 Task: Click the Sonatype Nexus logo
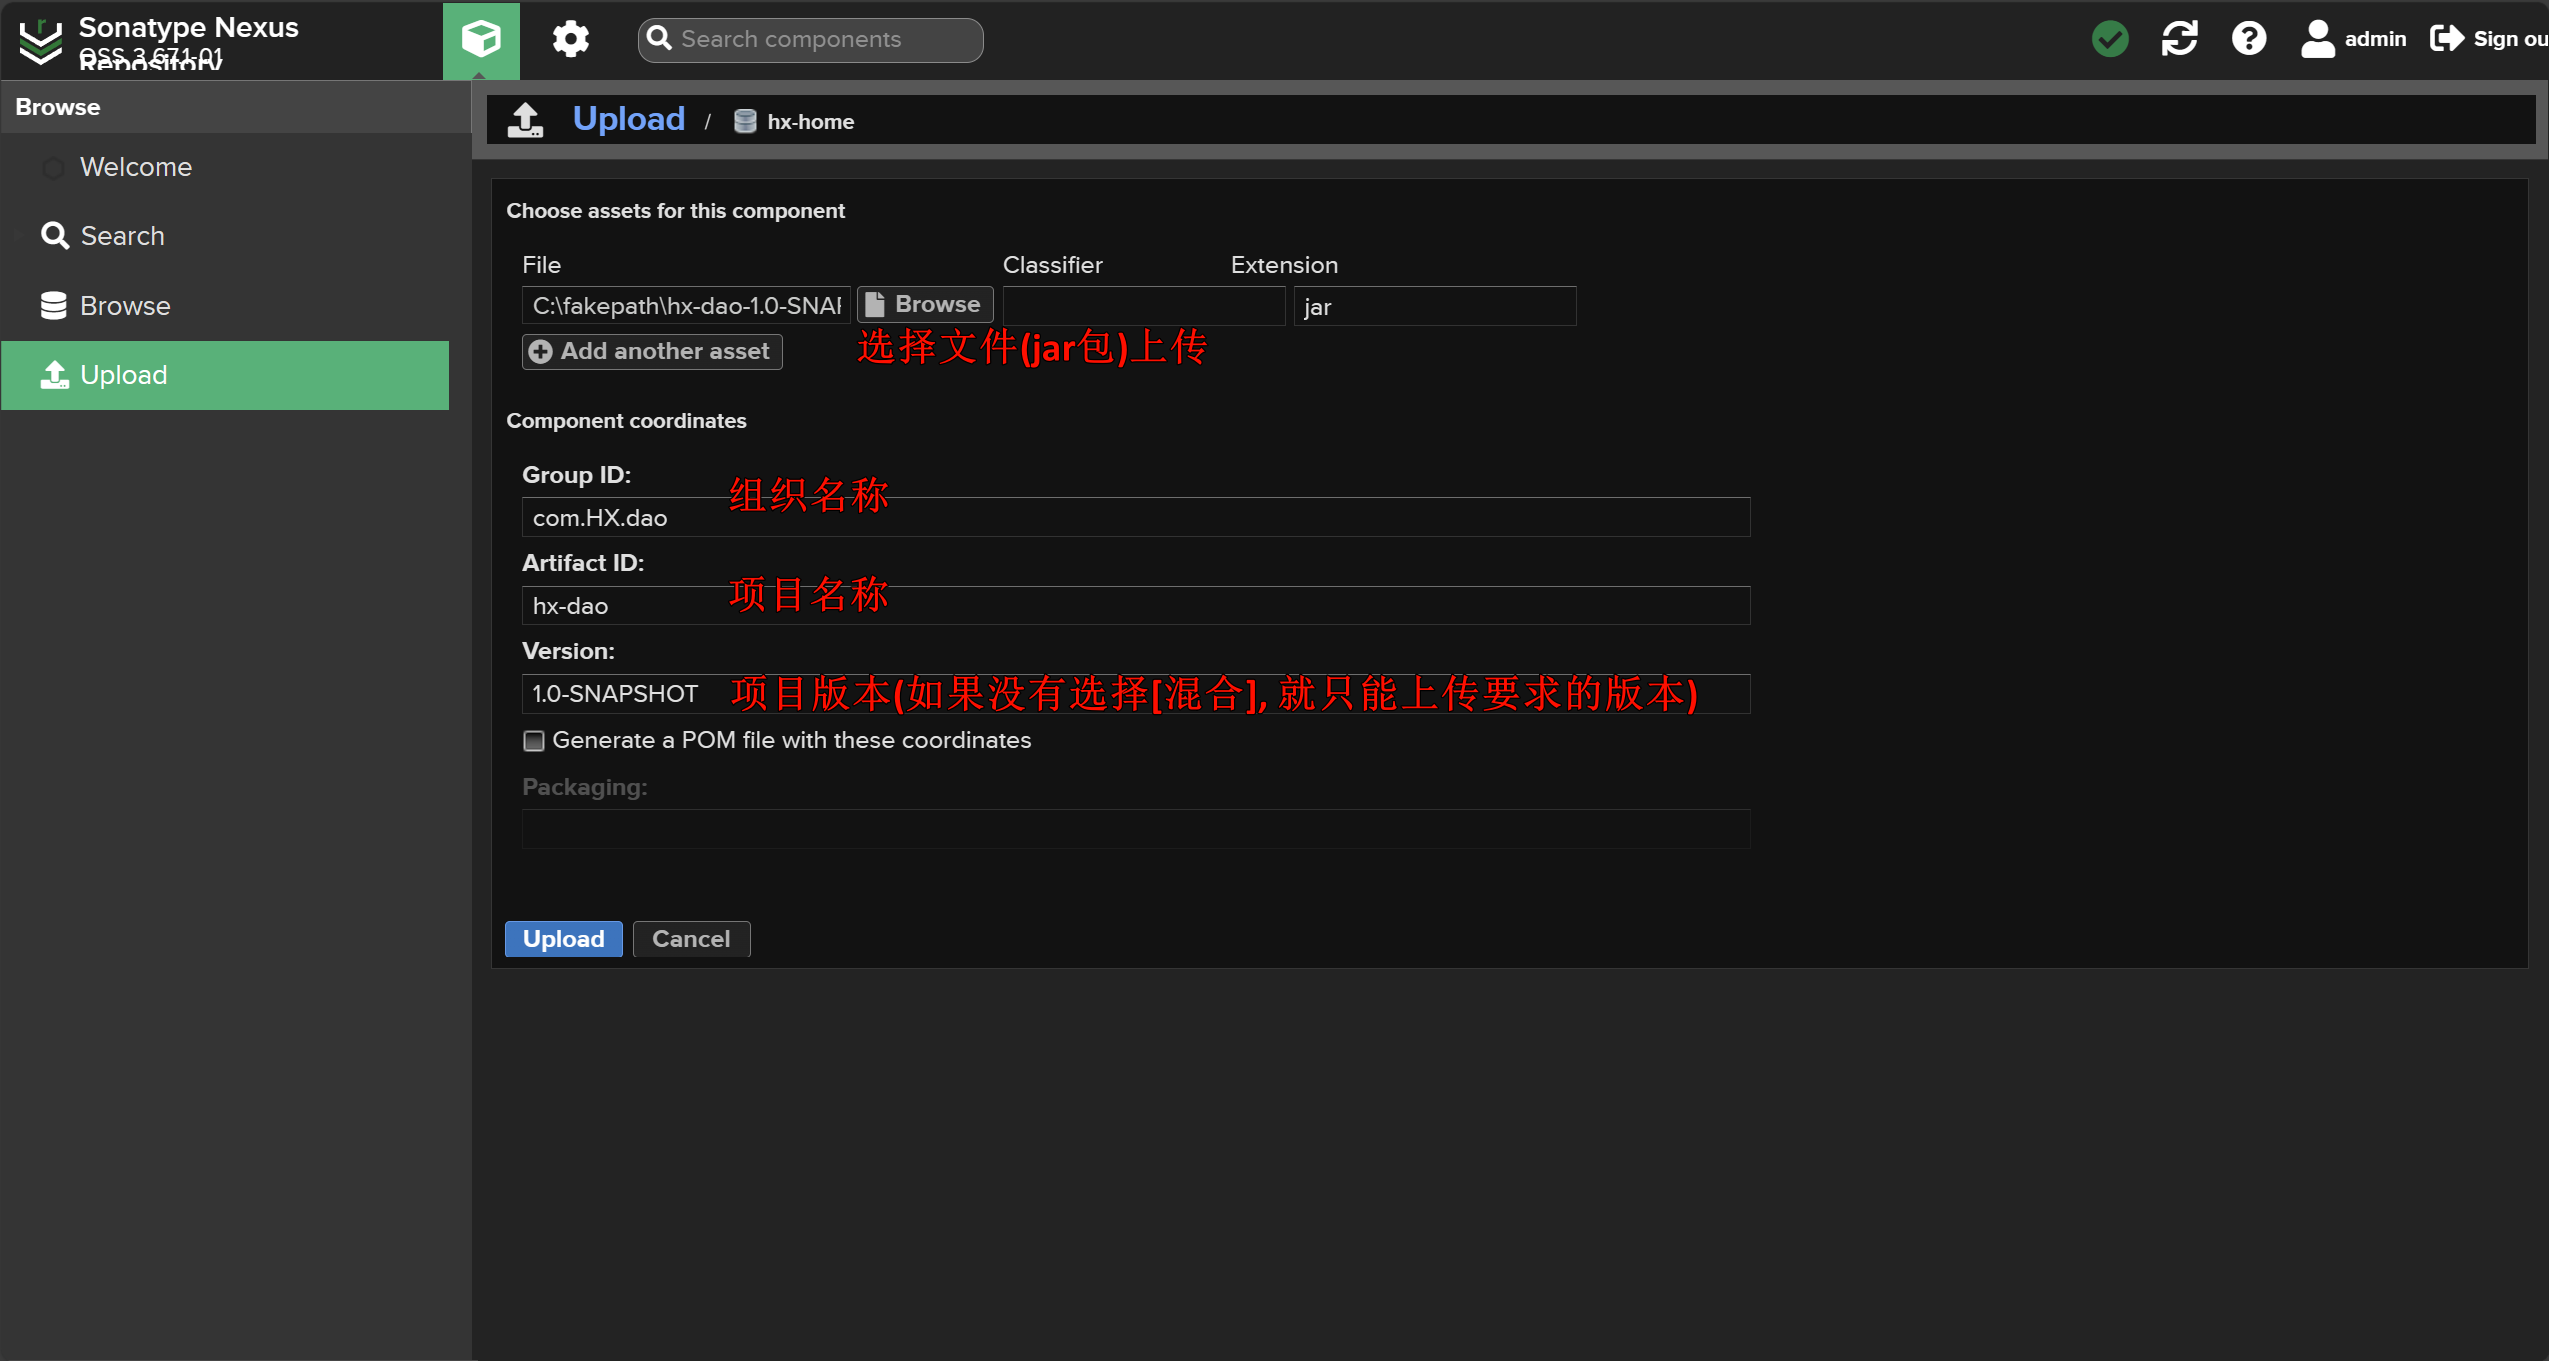(41, 41)
